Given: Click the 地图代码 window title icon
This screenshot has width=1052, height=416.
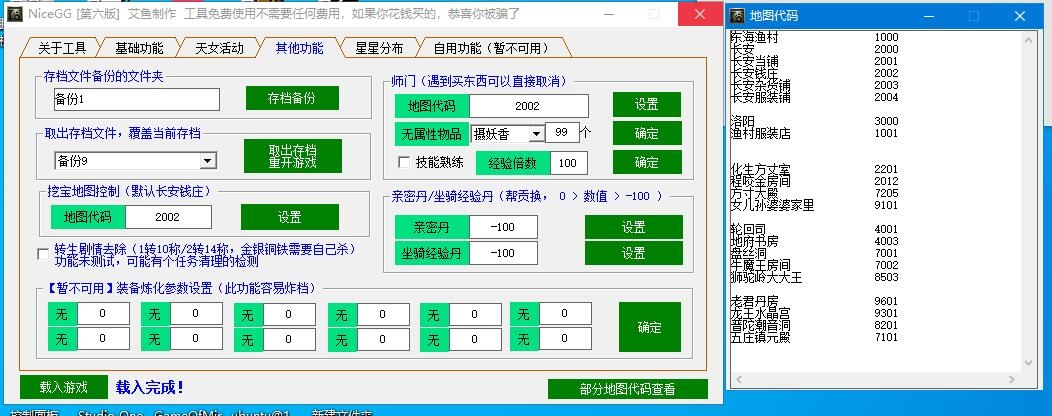Looking at the screenshot, I should pos(737,16).
